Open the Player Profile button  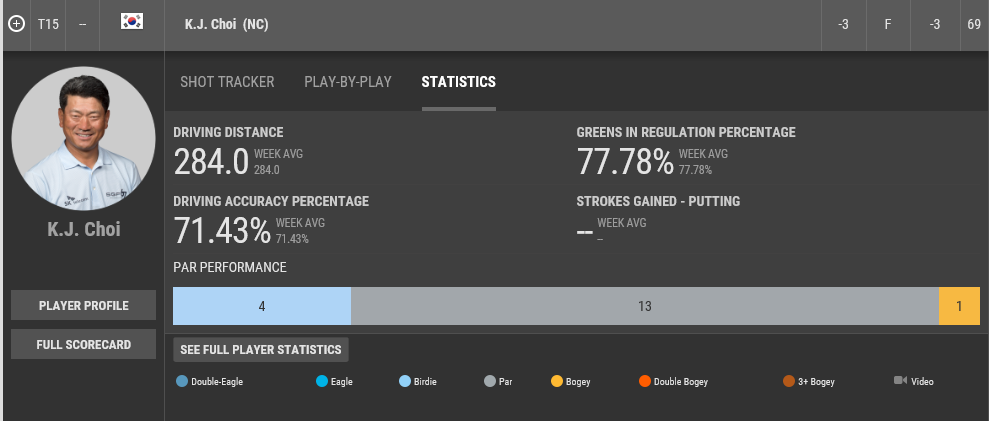coord(84,305)
